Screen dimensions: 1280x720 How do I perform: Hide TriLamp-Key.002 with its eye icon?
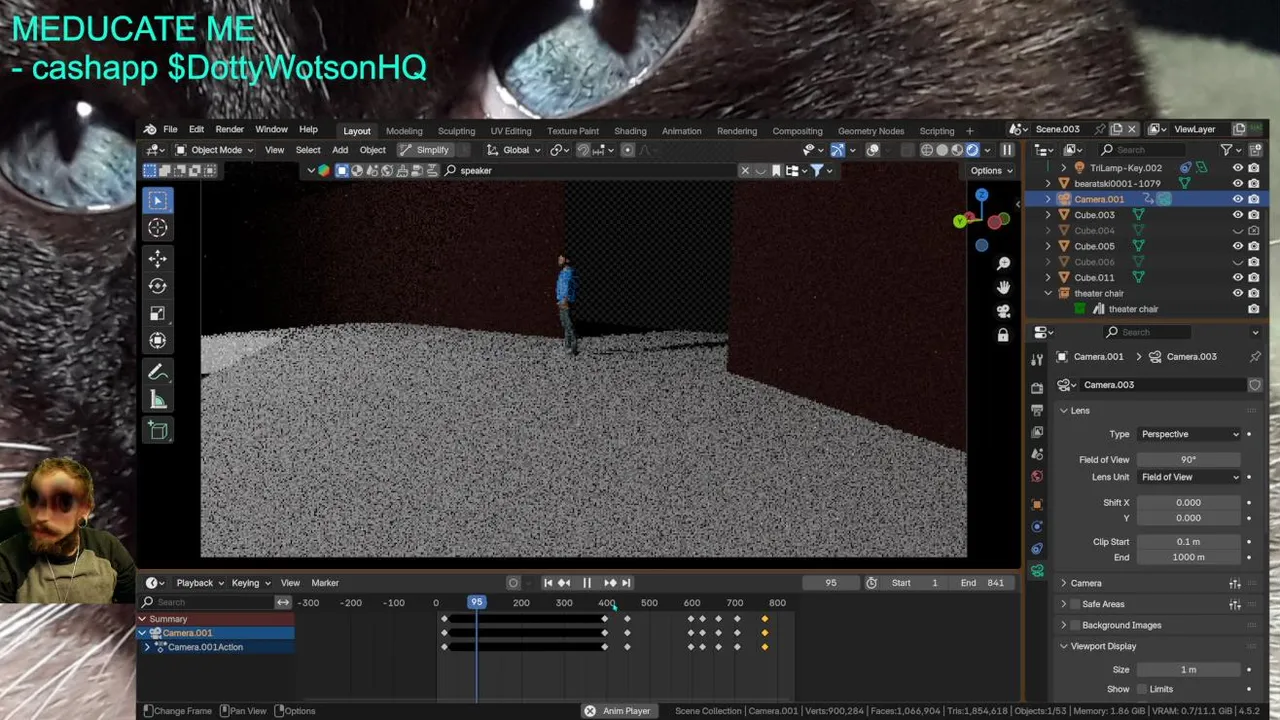tap(1238, 168)
